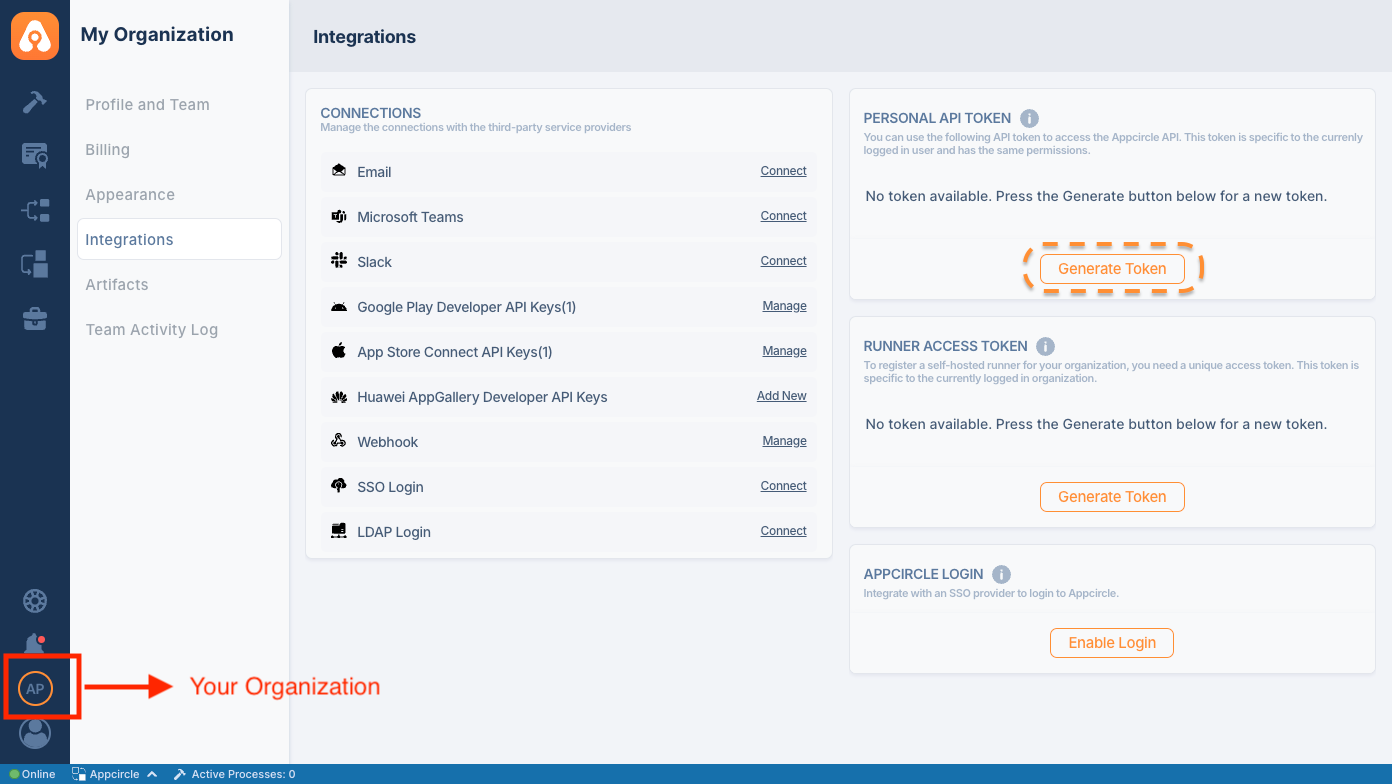This screenshot has height=784, width=1392.
Task: Open the Appearance section
Action: [130, 195]
